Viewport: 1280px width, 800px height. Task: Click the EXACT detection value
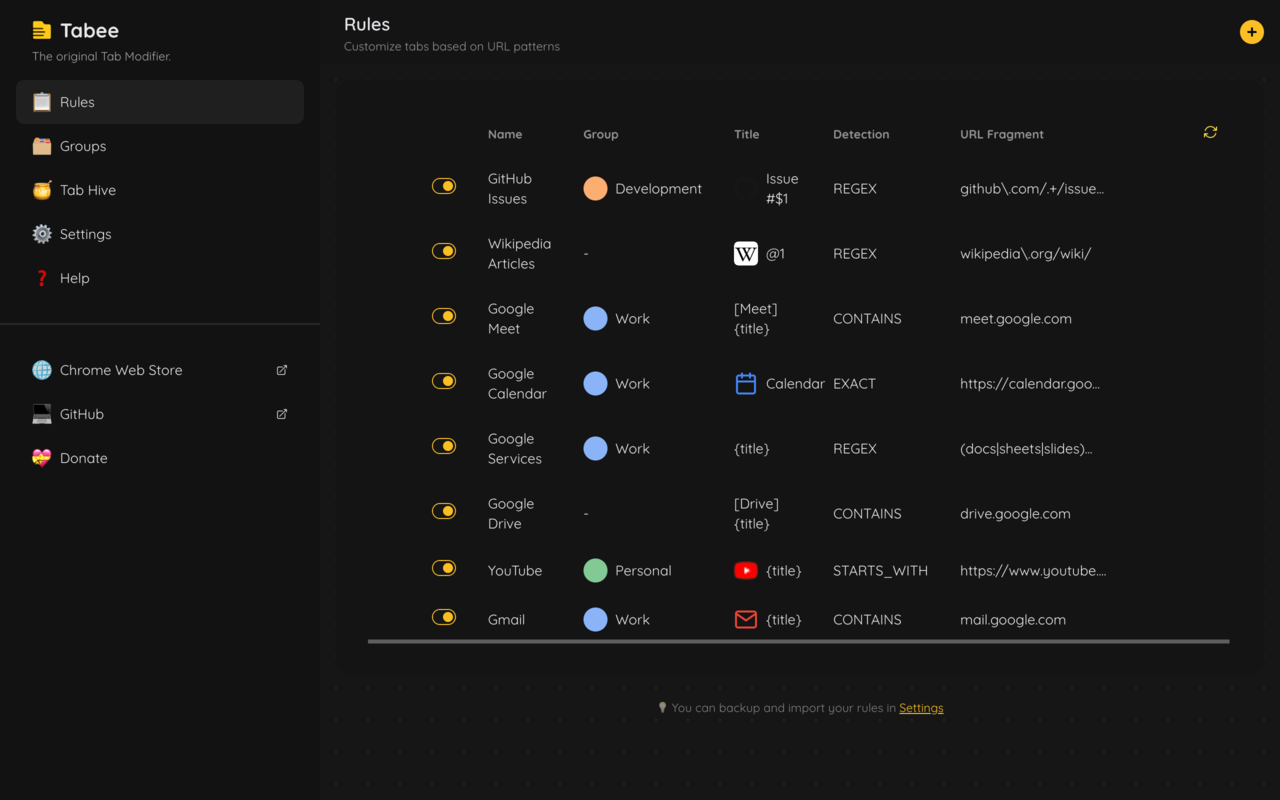tap(854, 383)
